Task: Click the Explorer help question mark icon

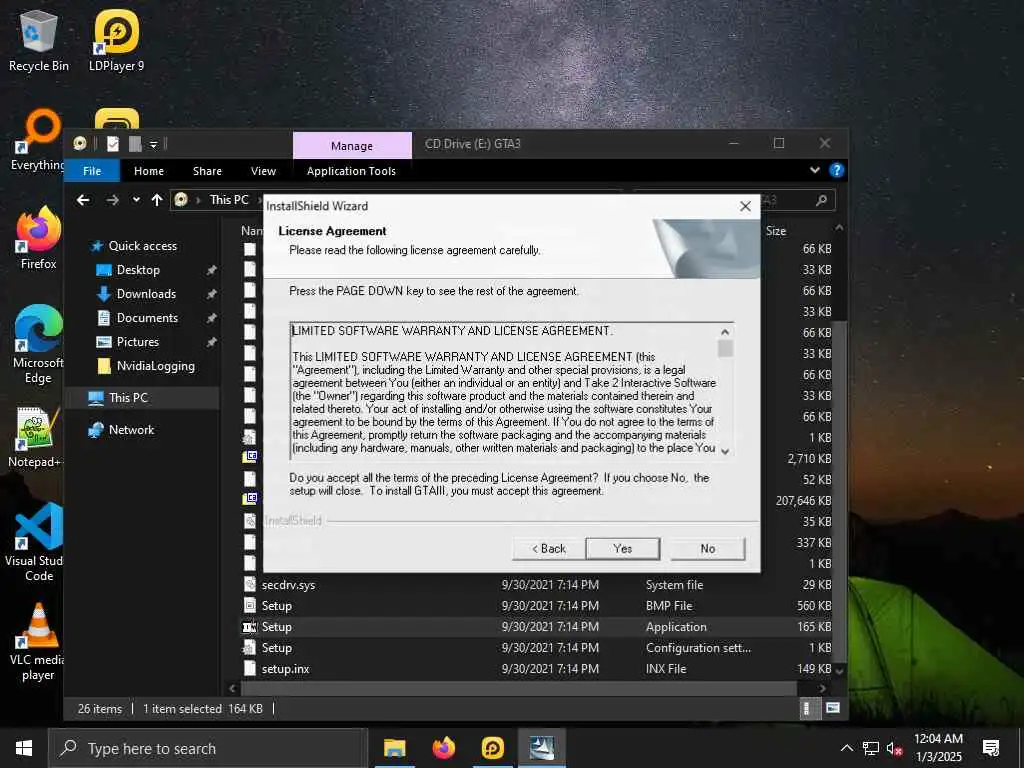Action: [x=836, y=170]
